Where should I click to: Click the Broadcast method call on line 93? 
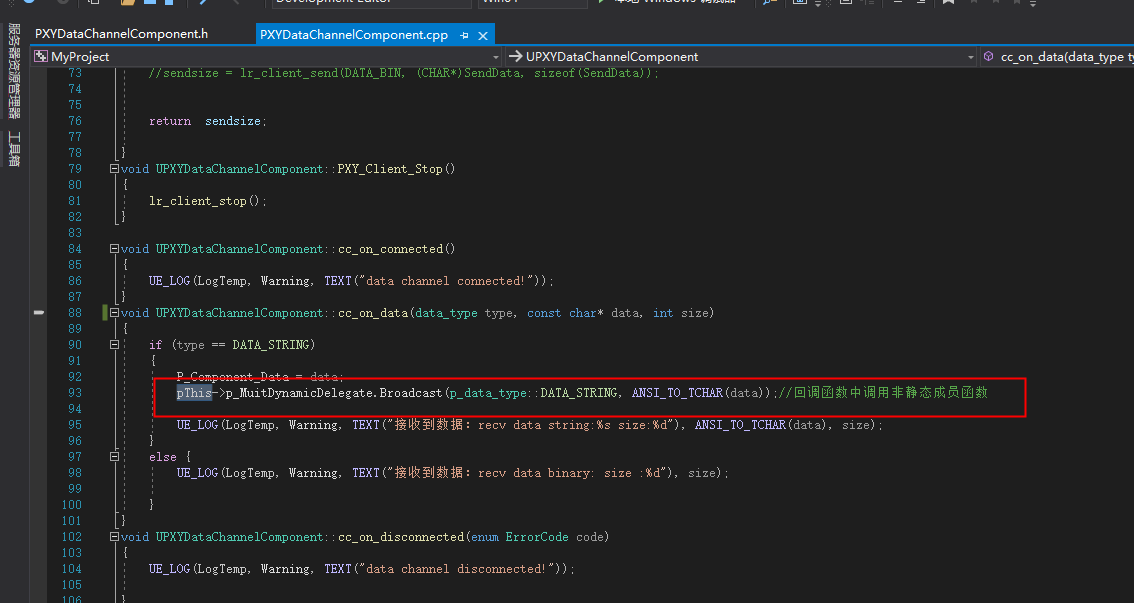(x=410, y=393)
